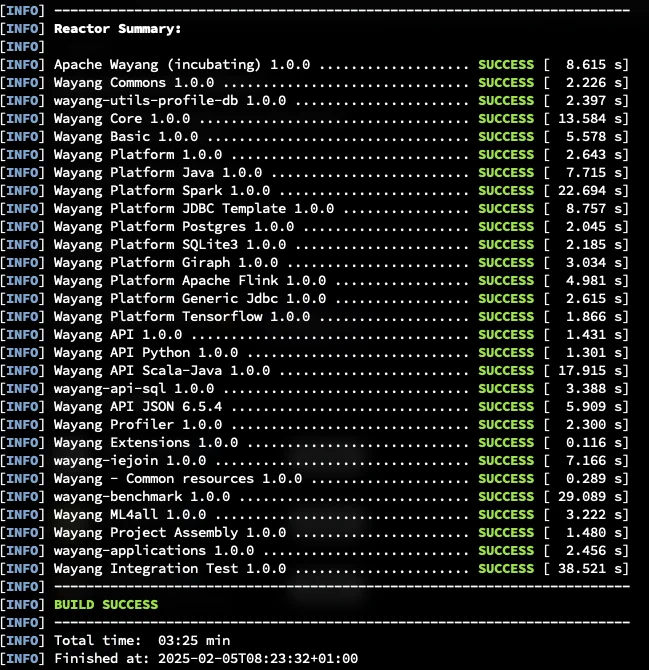This screenshot has width=649, height=670.
Task: Click '[INFO]' tag on Reactor Summary line
Action: tap(22, 29)
